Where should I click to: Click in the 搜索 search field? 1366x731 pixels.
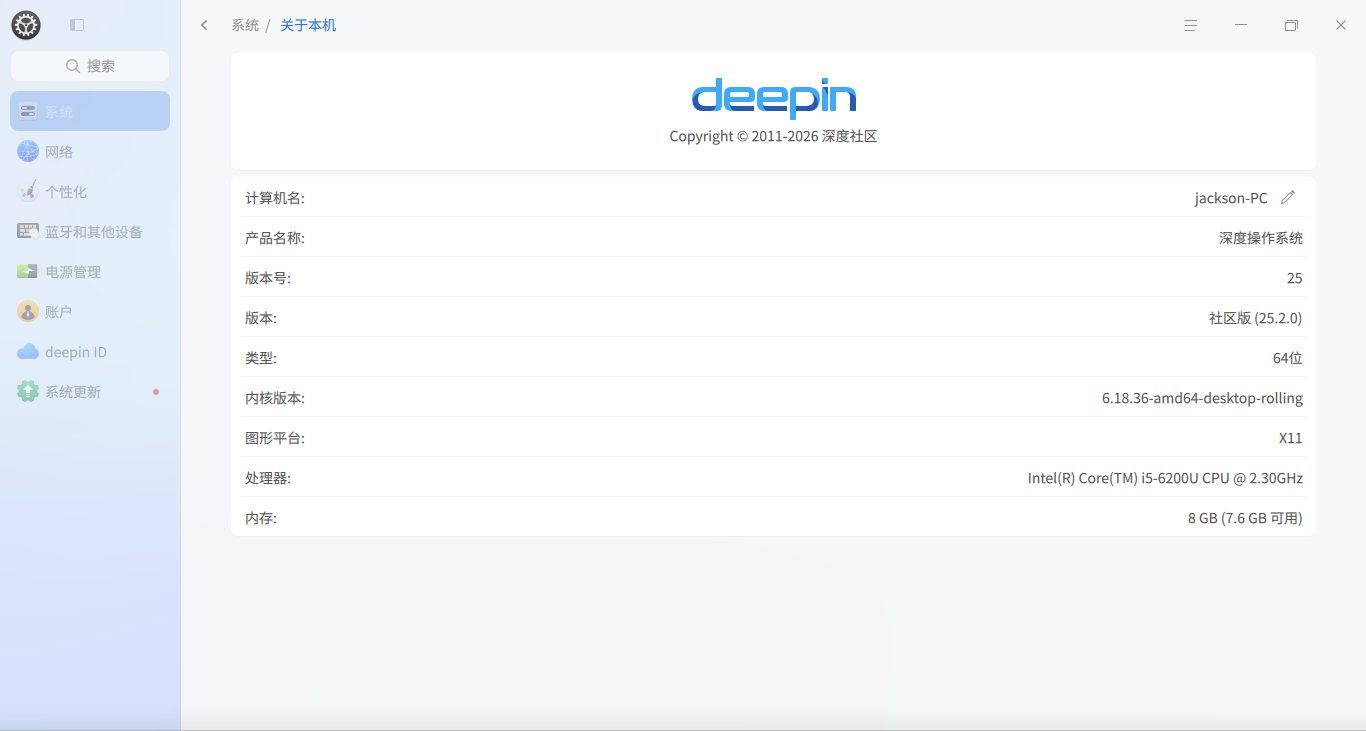click(90, 66)
